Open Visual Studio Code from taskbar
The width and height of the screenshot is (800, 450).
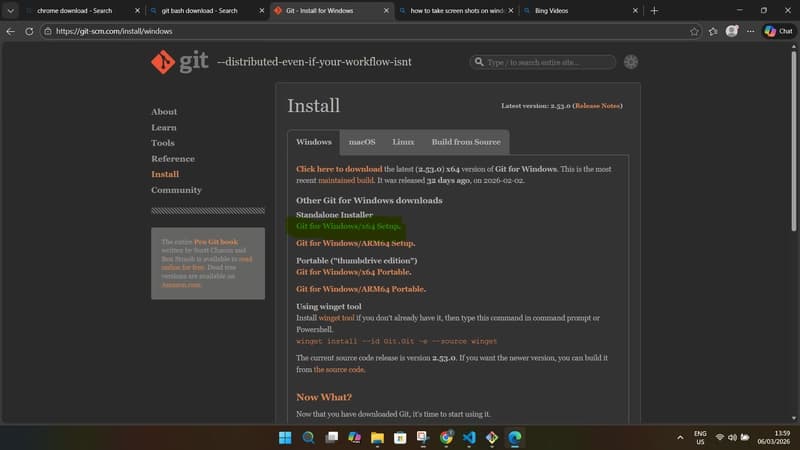point(469,437)
